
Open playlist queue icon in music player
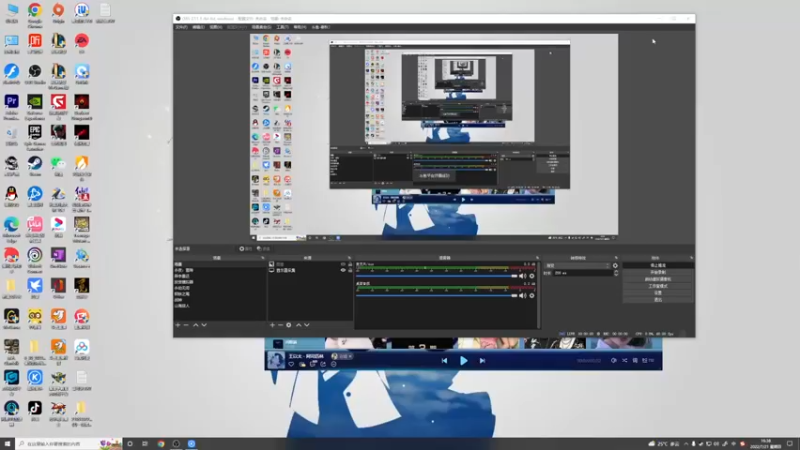[x=648, y=360]
